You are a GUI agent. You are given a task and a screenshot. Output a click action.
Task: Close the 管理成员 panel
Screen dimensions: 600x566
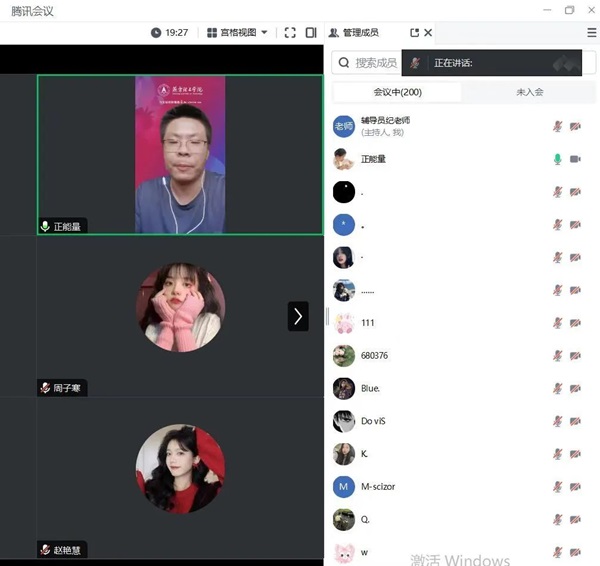click(429, 33)
